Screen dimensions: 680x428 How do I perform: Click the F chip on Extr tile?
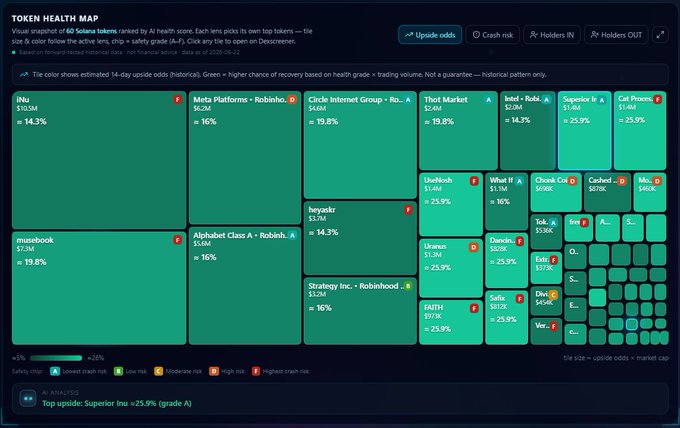(554, 260)
